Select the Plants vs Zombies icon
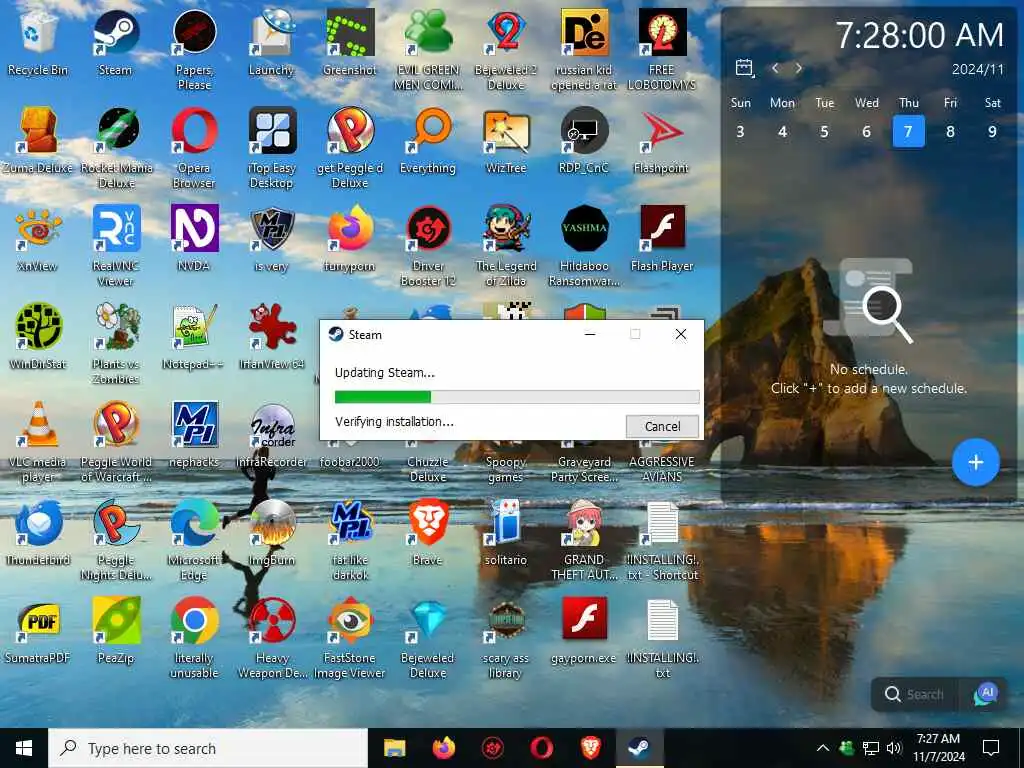The image size is (1024, 768). tap(116, 327)
